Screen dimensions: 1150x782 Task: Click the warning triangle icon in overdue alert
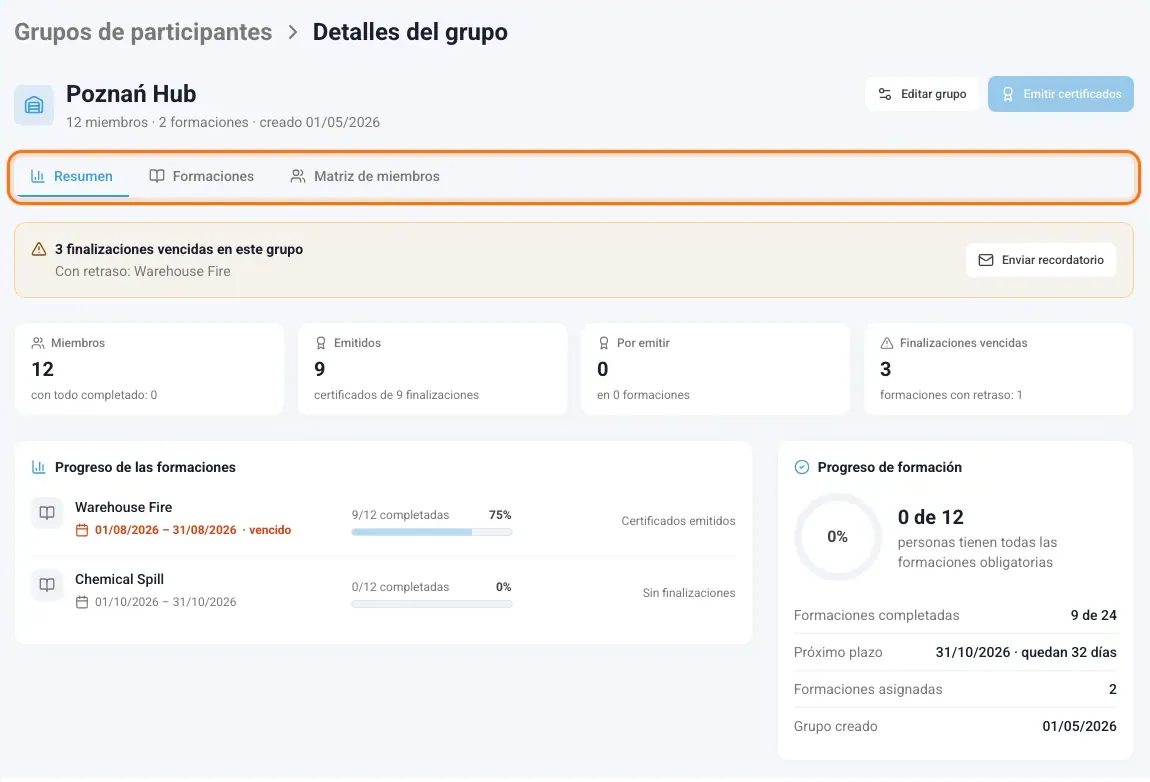(x=39, y=249)
